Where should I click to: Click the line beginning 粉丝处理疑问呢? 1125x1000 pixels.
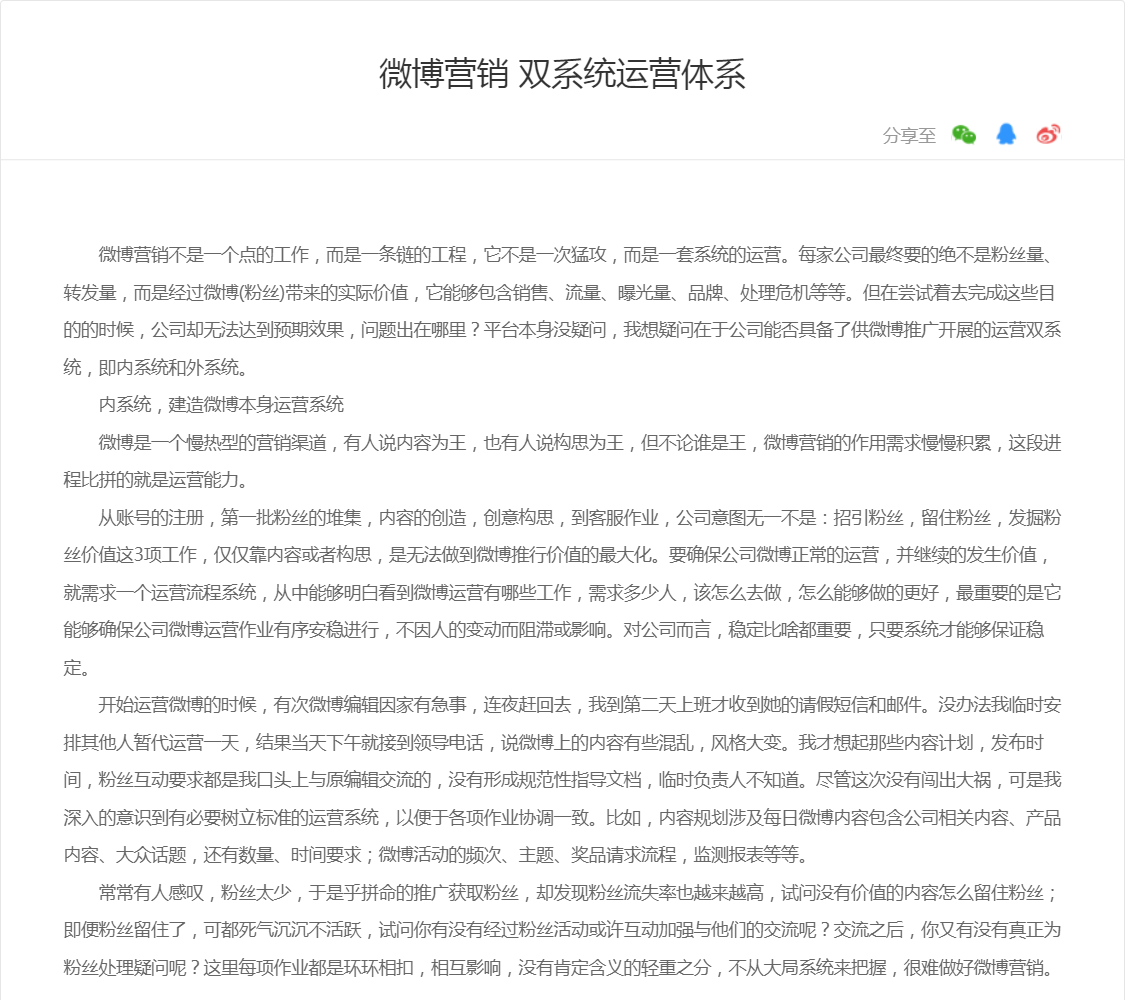[x=562, y=968]
